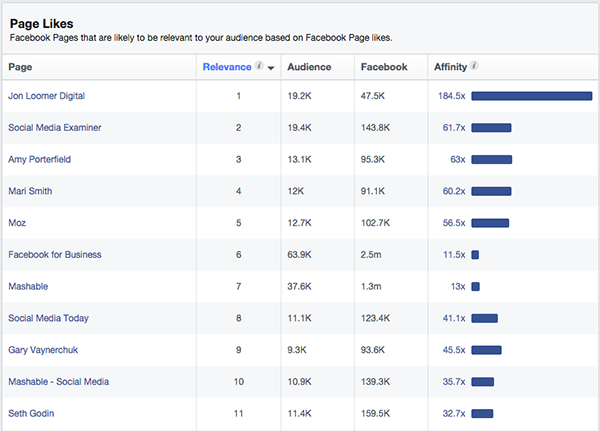The image size is (600, 431).
Task: Select the 37.6K audience value
Action: (x=299, y=287)
